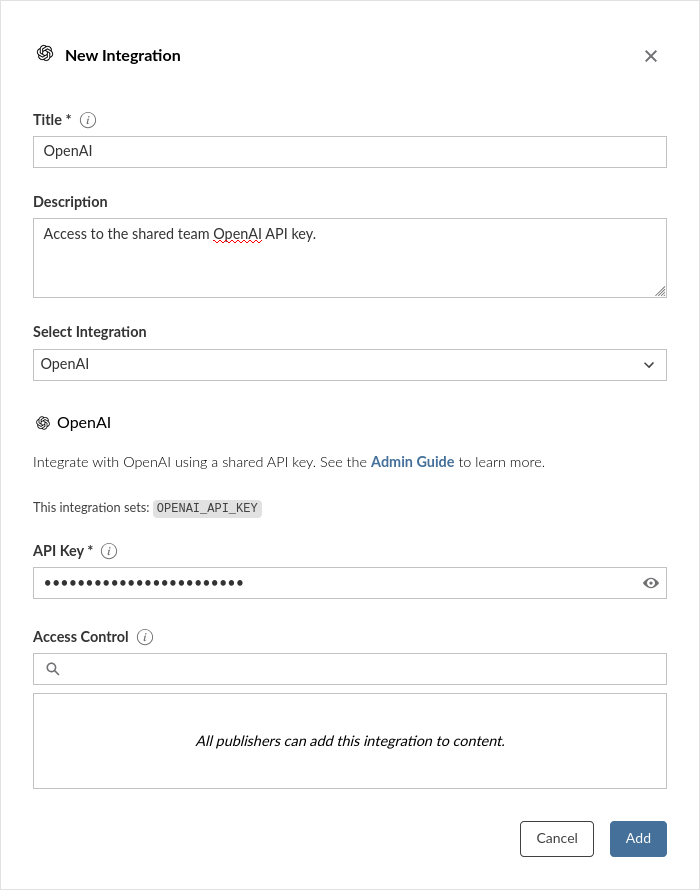Click the All publishers access list area

(x=350, y=741)
